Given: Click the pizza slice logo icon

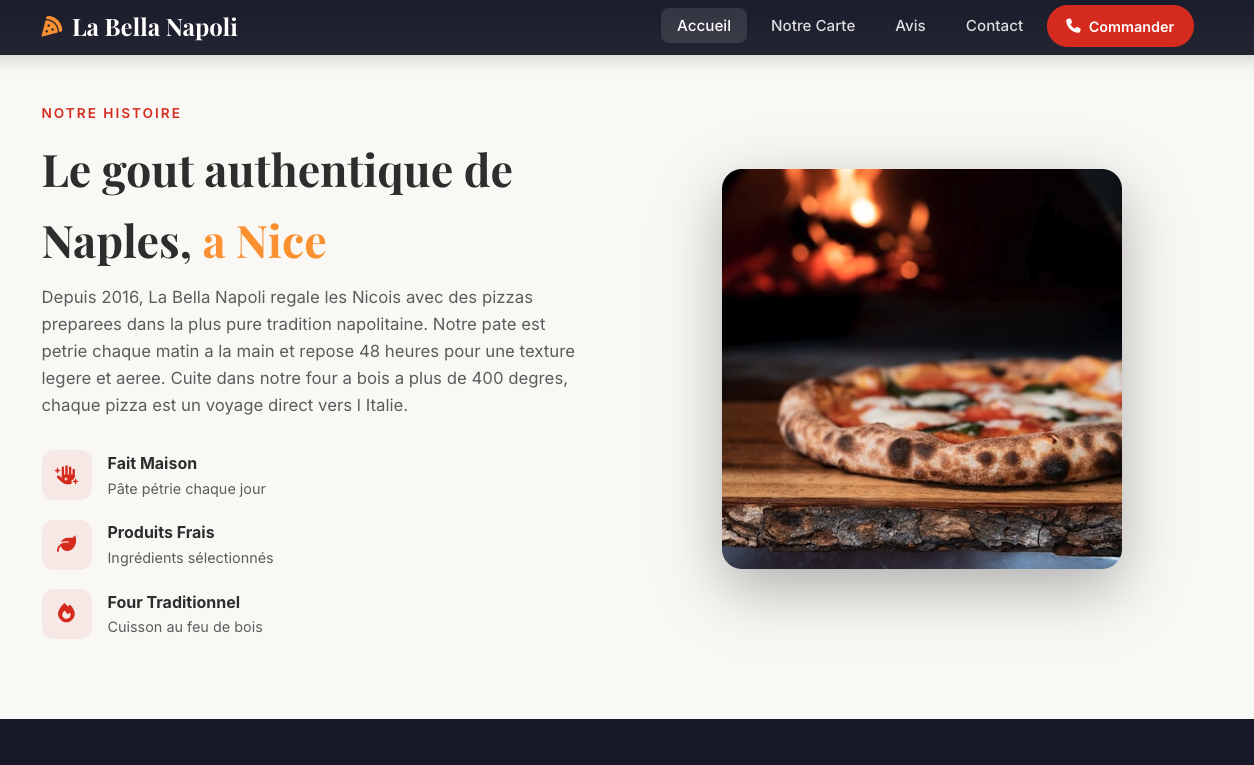Looking at the screenshot, I should click(52, 26).
